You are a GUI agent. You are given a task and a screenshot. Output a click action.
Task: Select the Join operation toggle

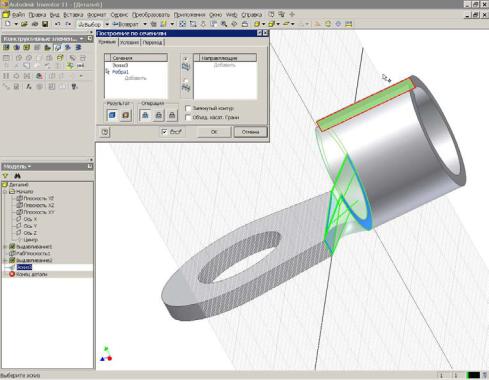coord(145,115)
